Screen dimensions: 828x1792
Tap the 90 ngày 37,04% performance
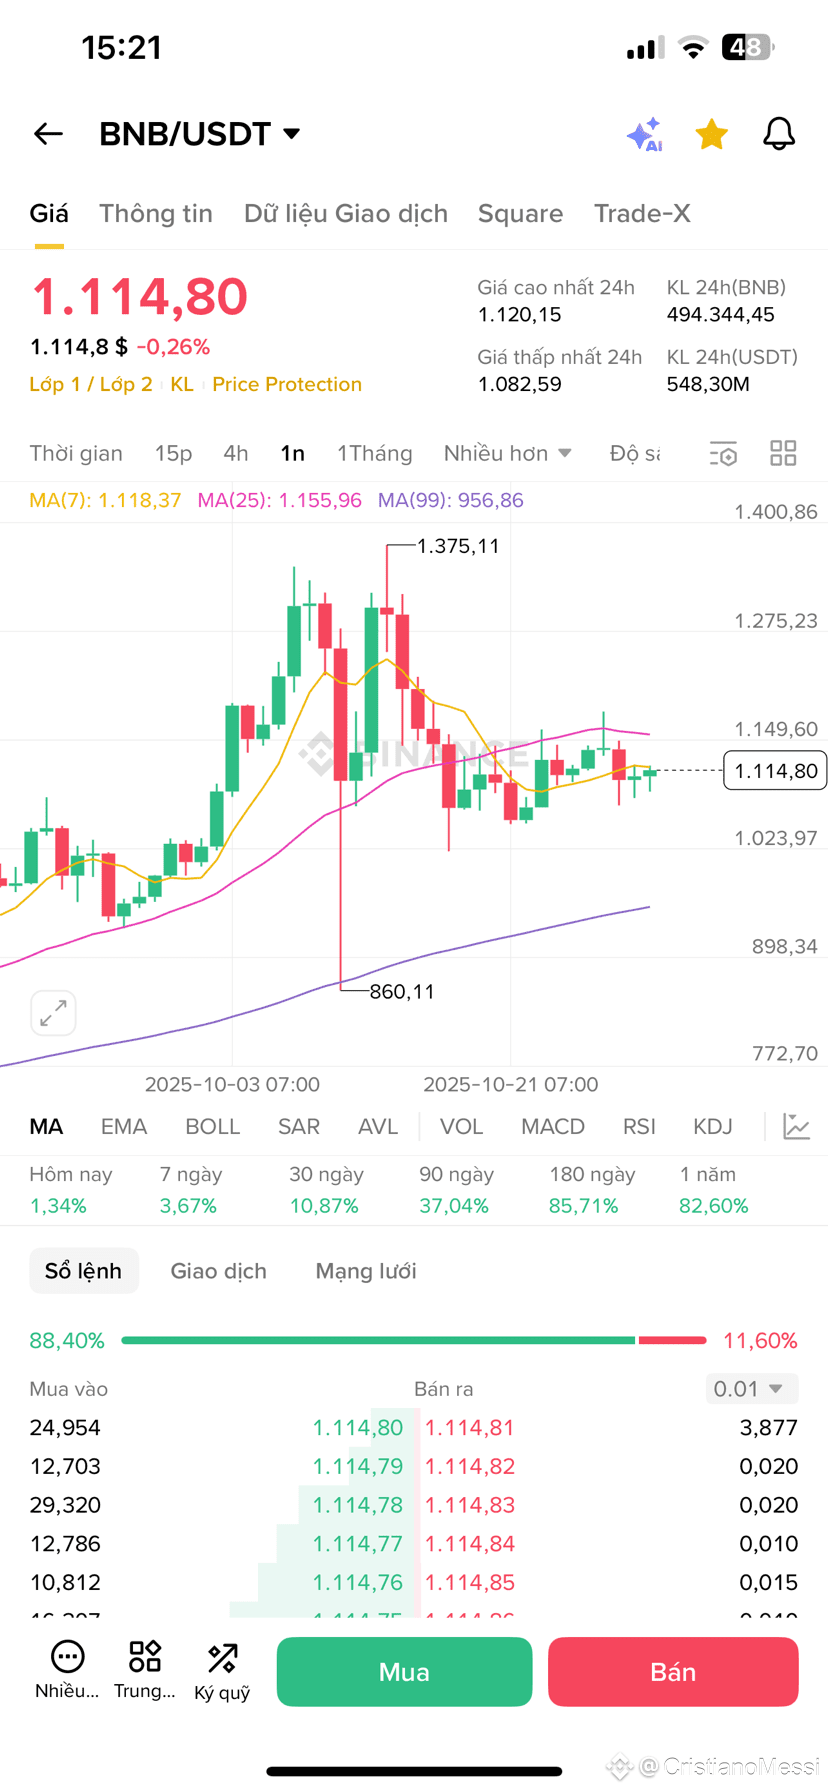[x=456, y=1190]
